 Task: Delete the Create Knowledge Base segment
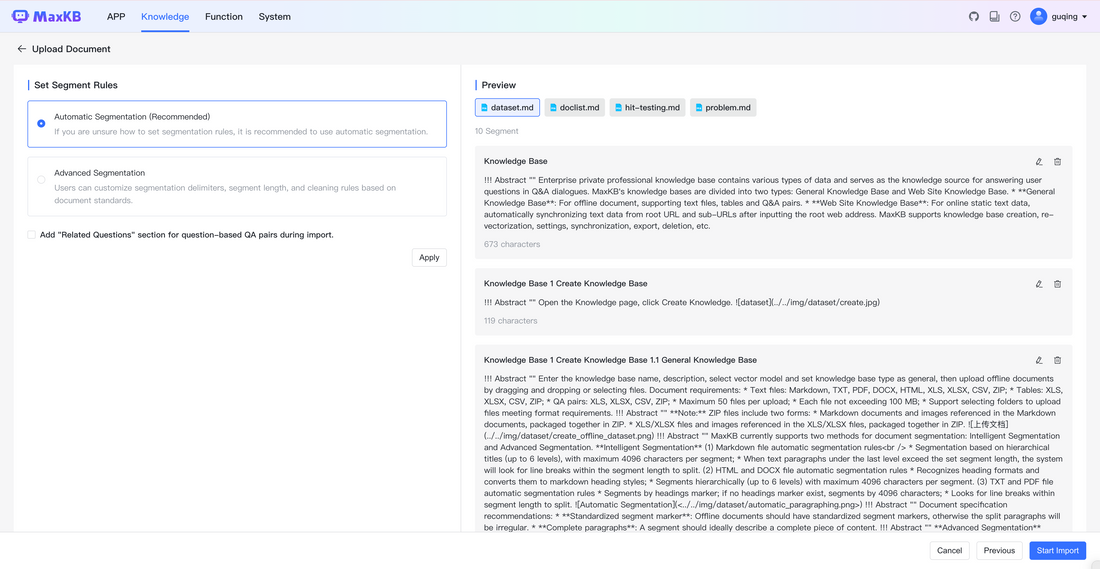coord(1058,284)
